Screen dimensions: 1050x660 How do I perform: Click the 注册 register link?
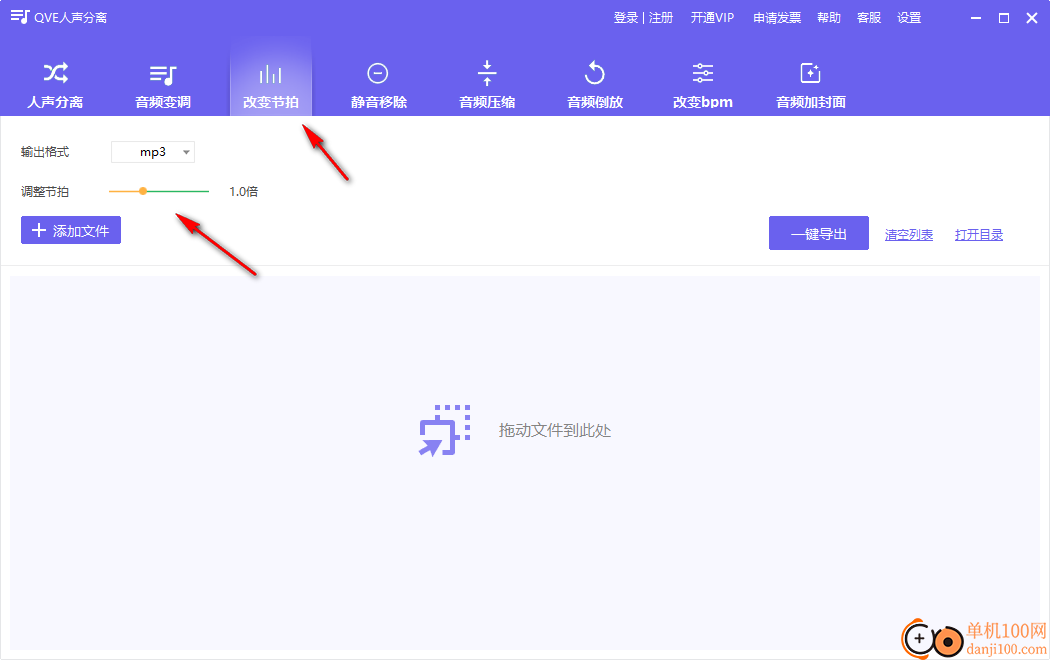(x=661, y=18)
